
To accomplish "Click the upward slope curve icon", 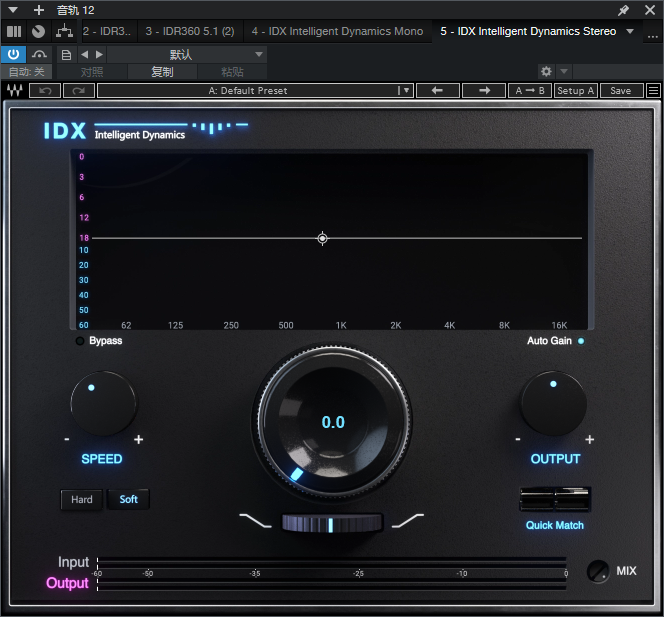I will [408, 521].
